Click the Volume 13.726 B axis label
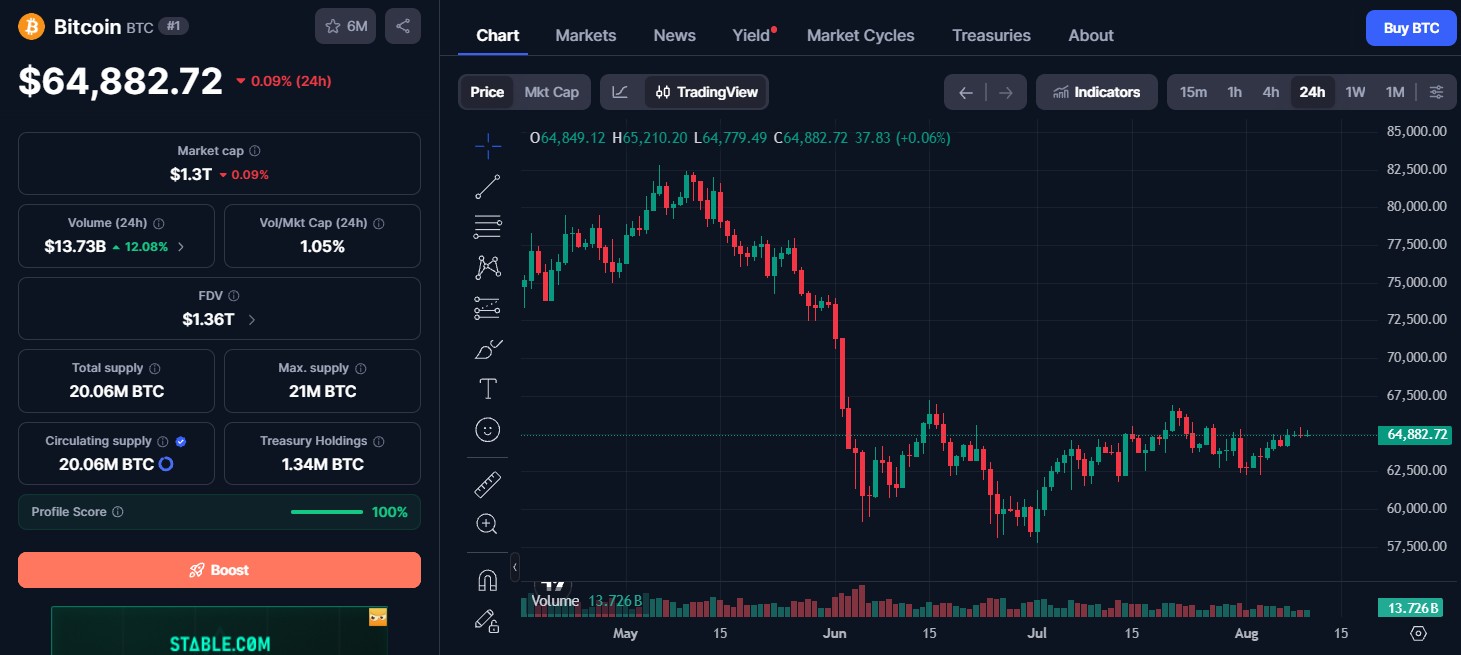This screenshot has width=1461, height=655. 1413,608
